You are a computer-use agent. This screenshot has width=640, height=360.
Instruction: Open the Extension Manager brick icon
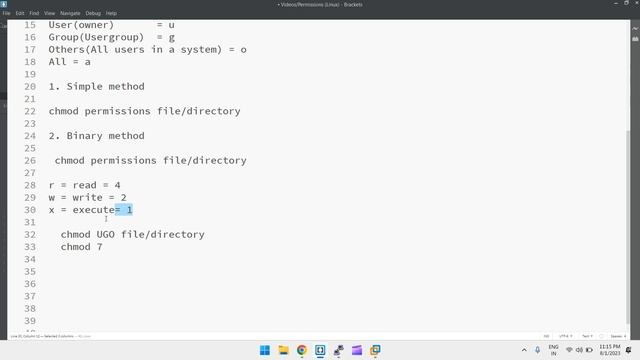(635, 39)
